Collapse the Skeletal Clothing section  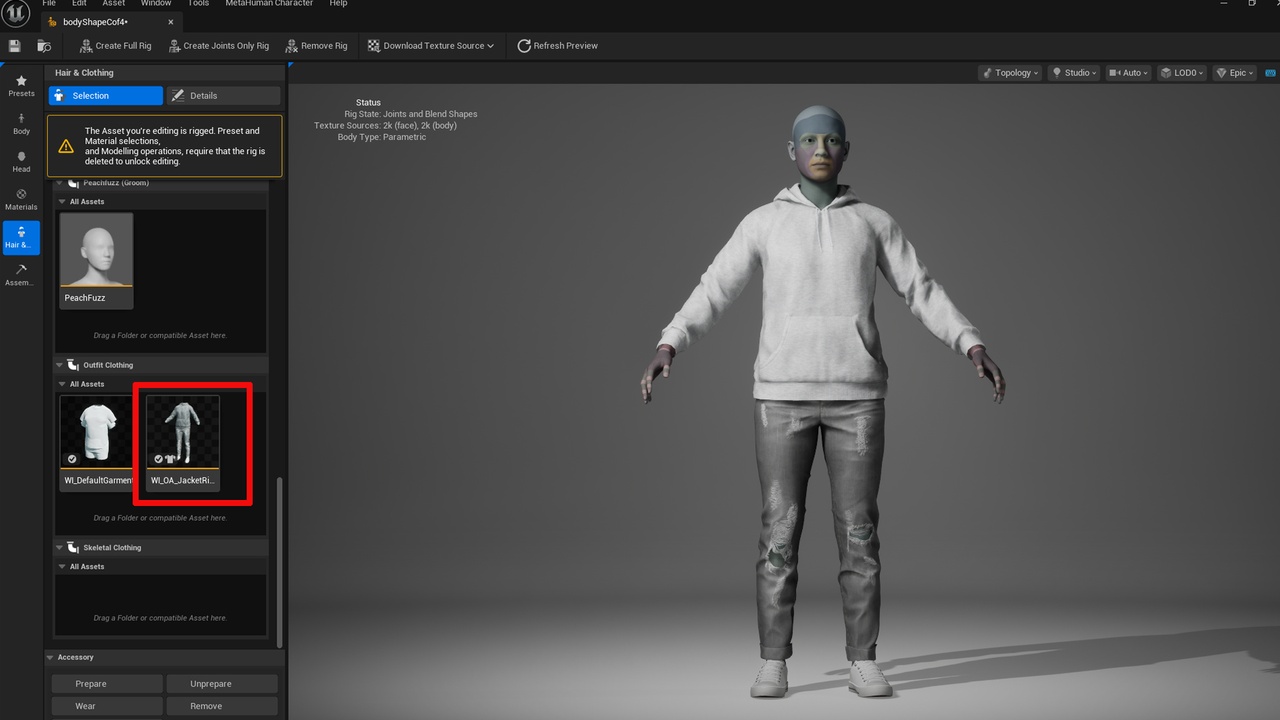61,548
